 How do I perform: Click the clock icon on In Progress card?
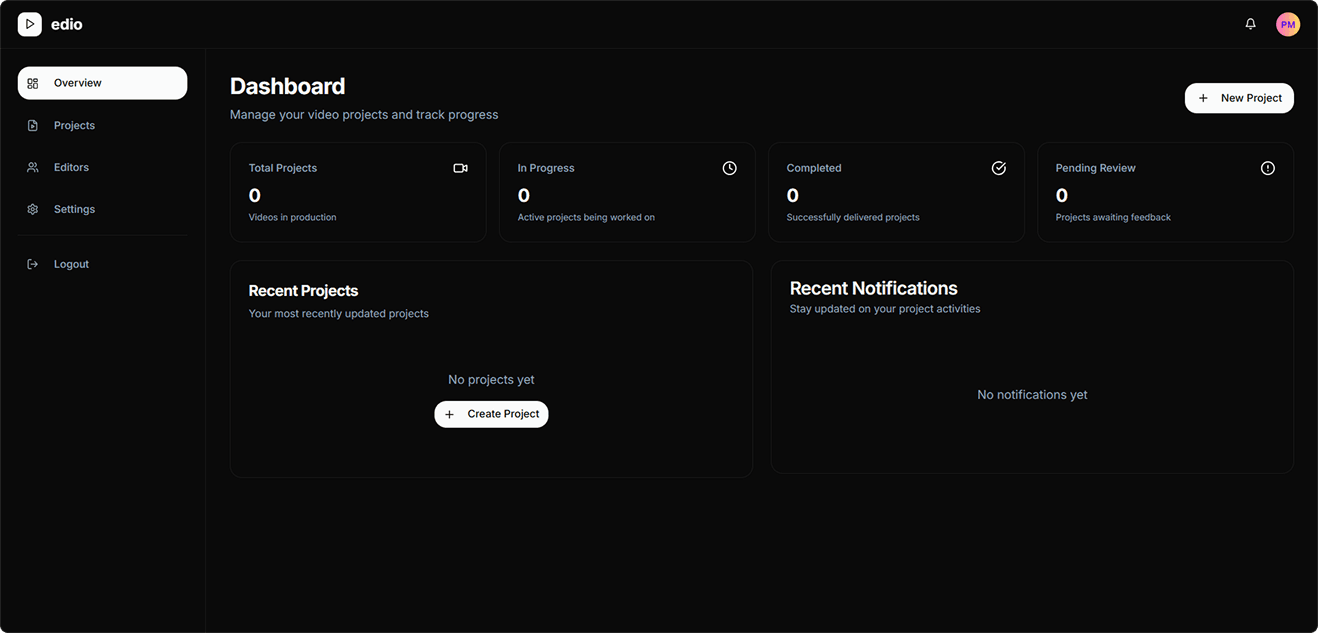pyautogui.click(x=729, y=167)
